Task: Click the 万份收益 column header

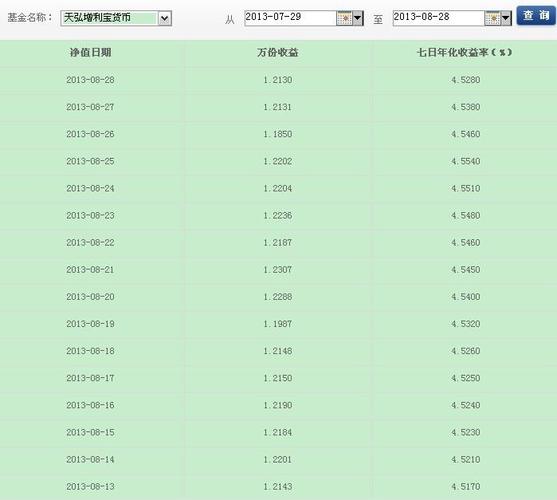Action: tap(277, 53)
